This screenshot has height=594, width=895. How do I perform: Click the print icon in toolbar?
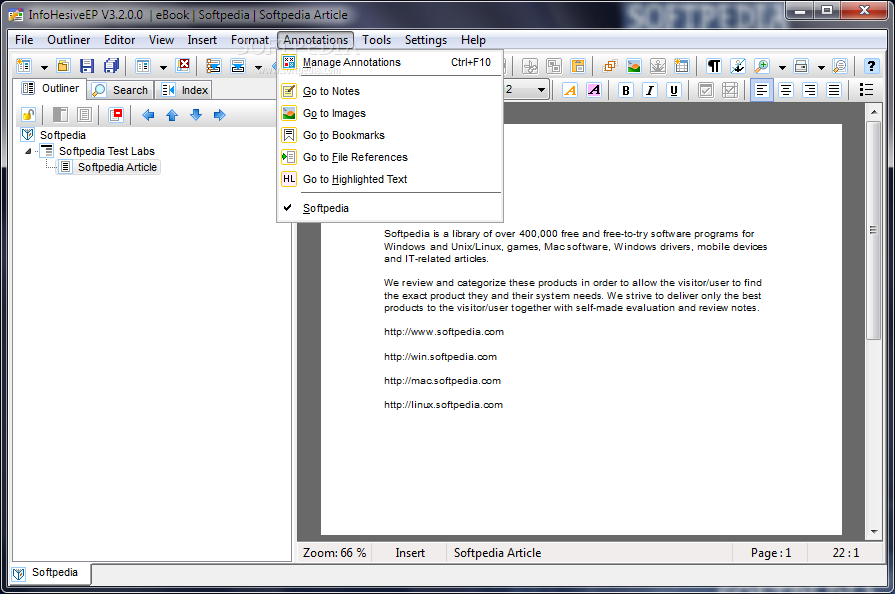(x=801, y=66)
